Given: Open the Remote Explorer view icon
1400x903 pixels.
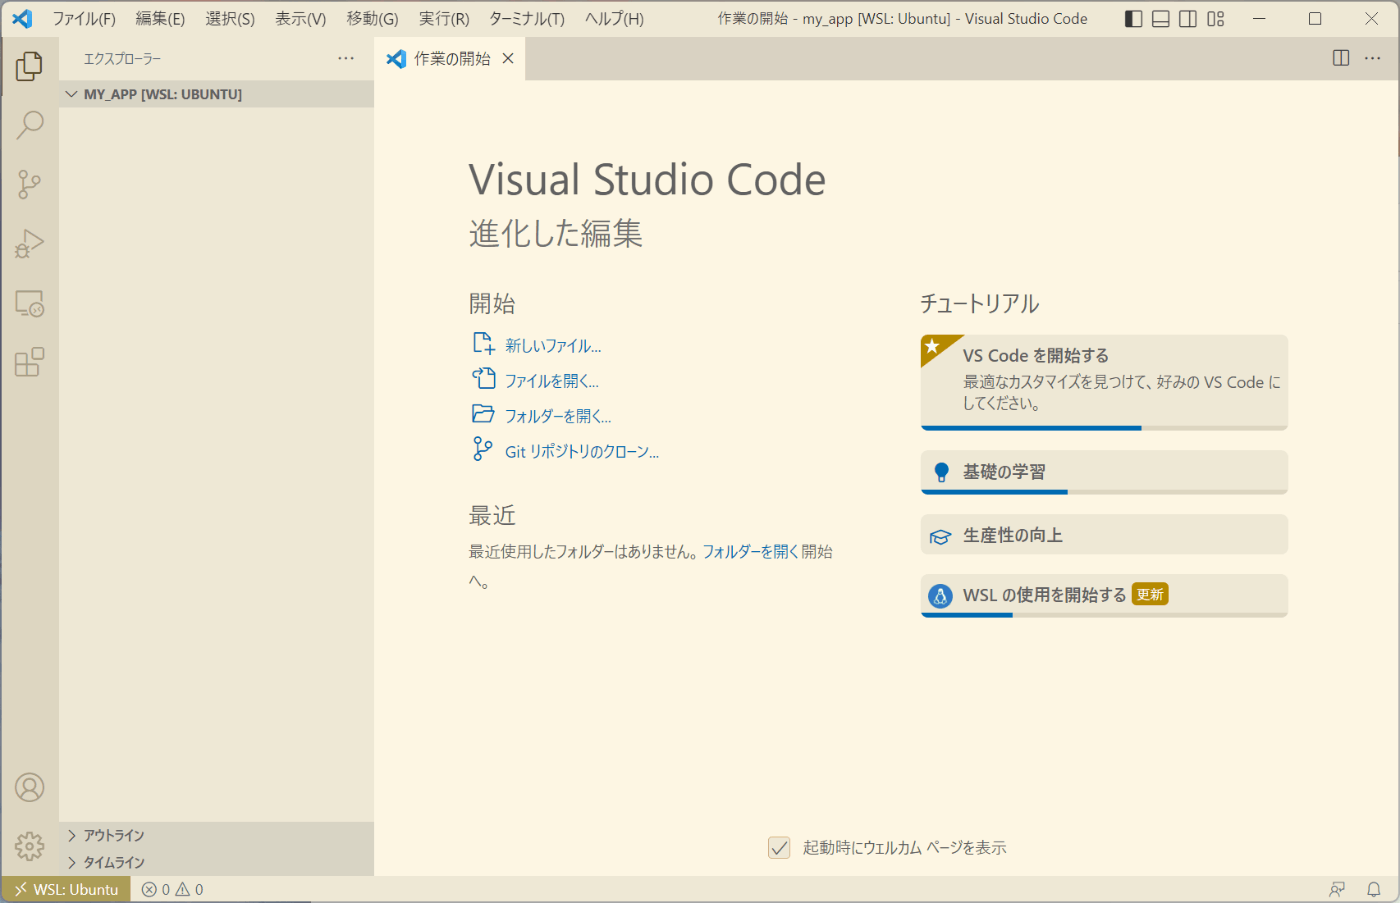Looking at the screenshot, I should tap(29, 303).
